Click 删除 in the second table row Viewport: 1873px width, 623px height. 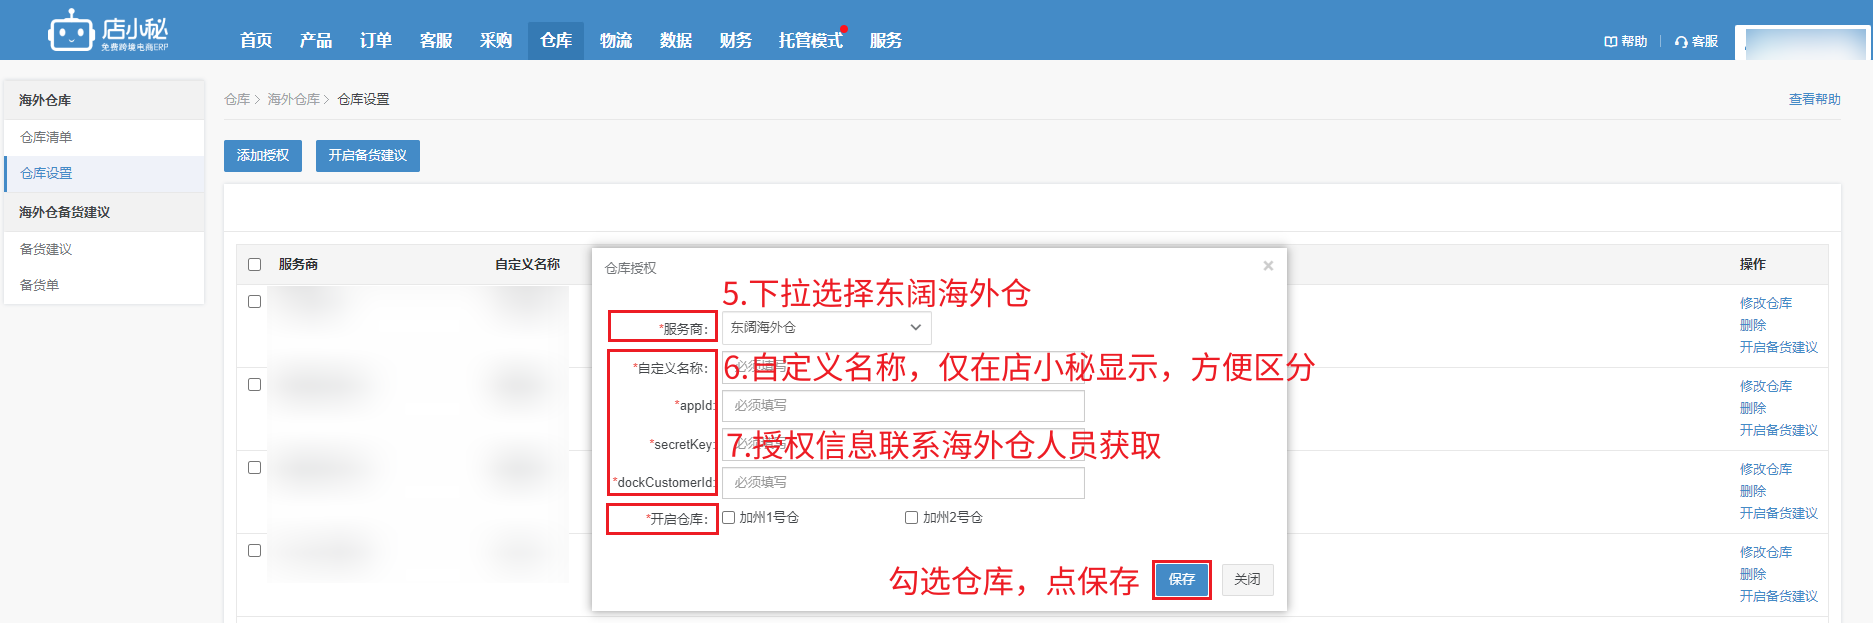coord(1753,408)
